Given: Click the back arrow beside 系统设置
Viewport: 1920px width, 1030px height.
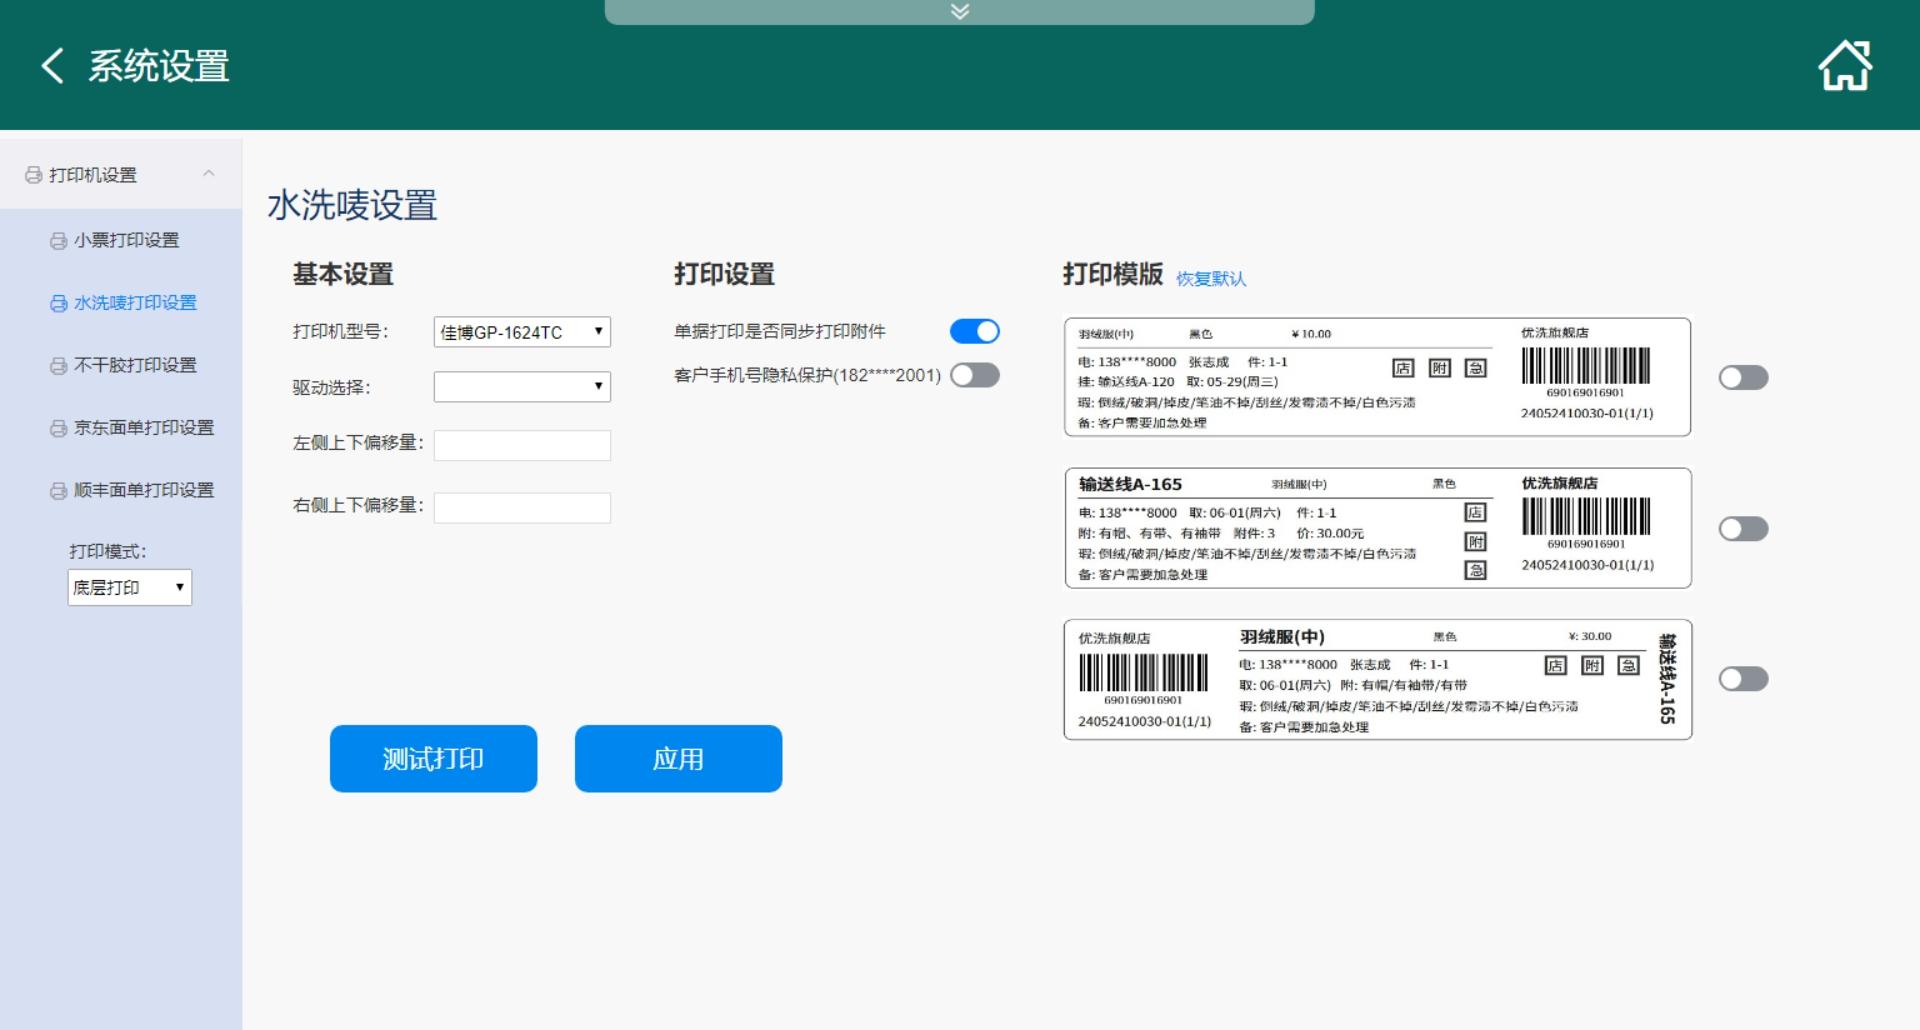Looking at the screenshot, I should pos(53,66).
